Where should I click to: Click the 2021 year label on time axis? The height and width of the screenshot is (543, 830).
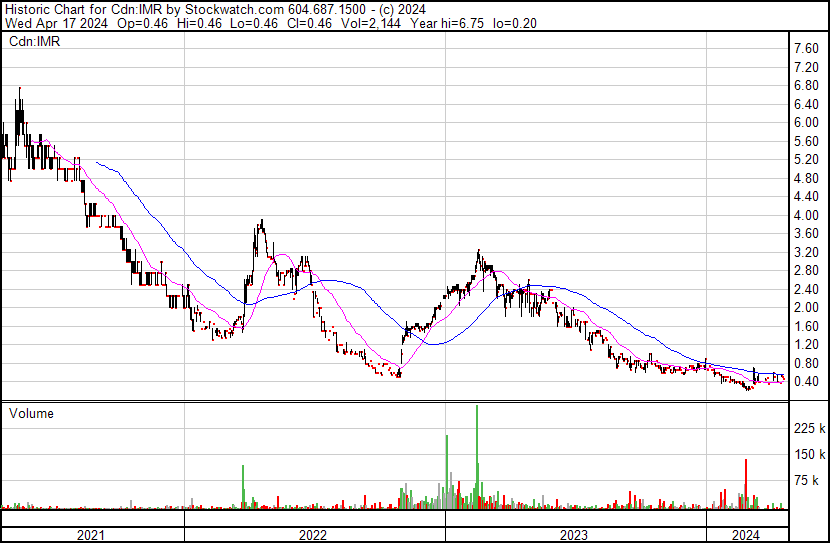coord(91,535)
